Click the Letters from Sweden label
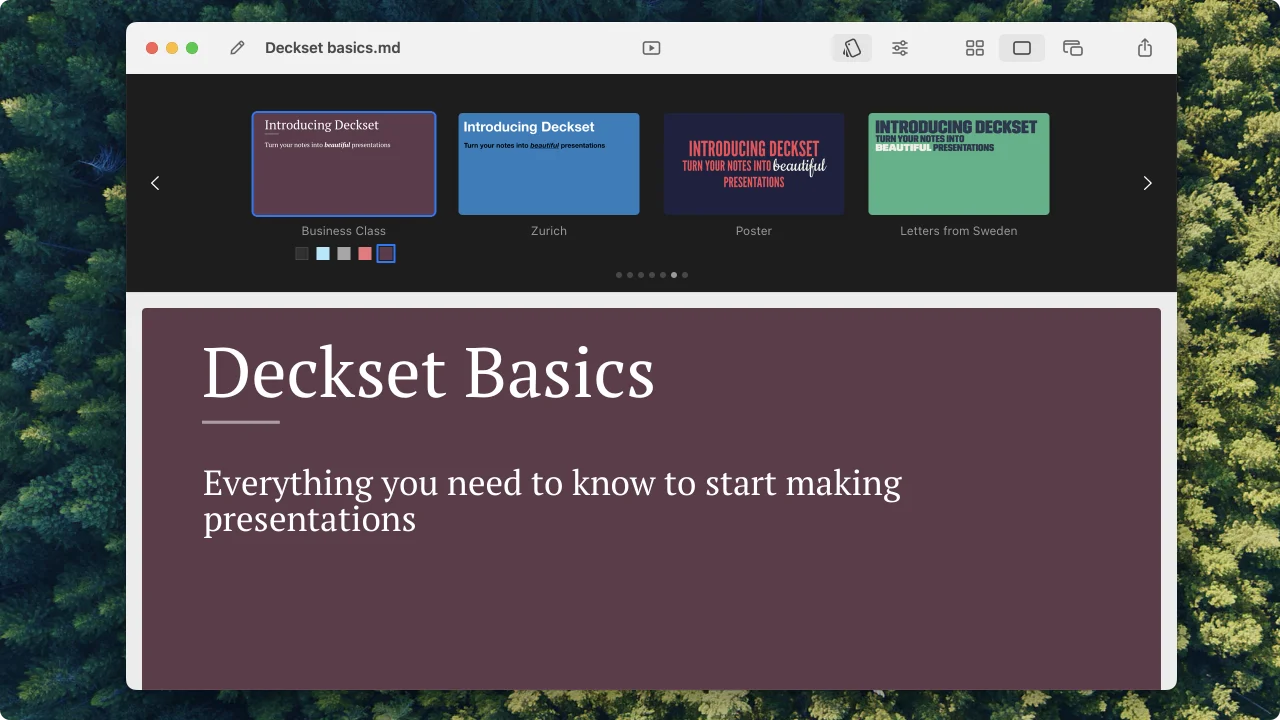 pyautogui.click(x=959, y=231)
